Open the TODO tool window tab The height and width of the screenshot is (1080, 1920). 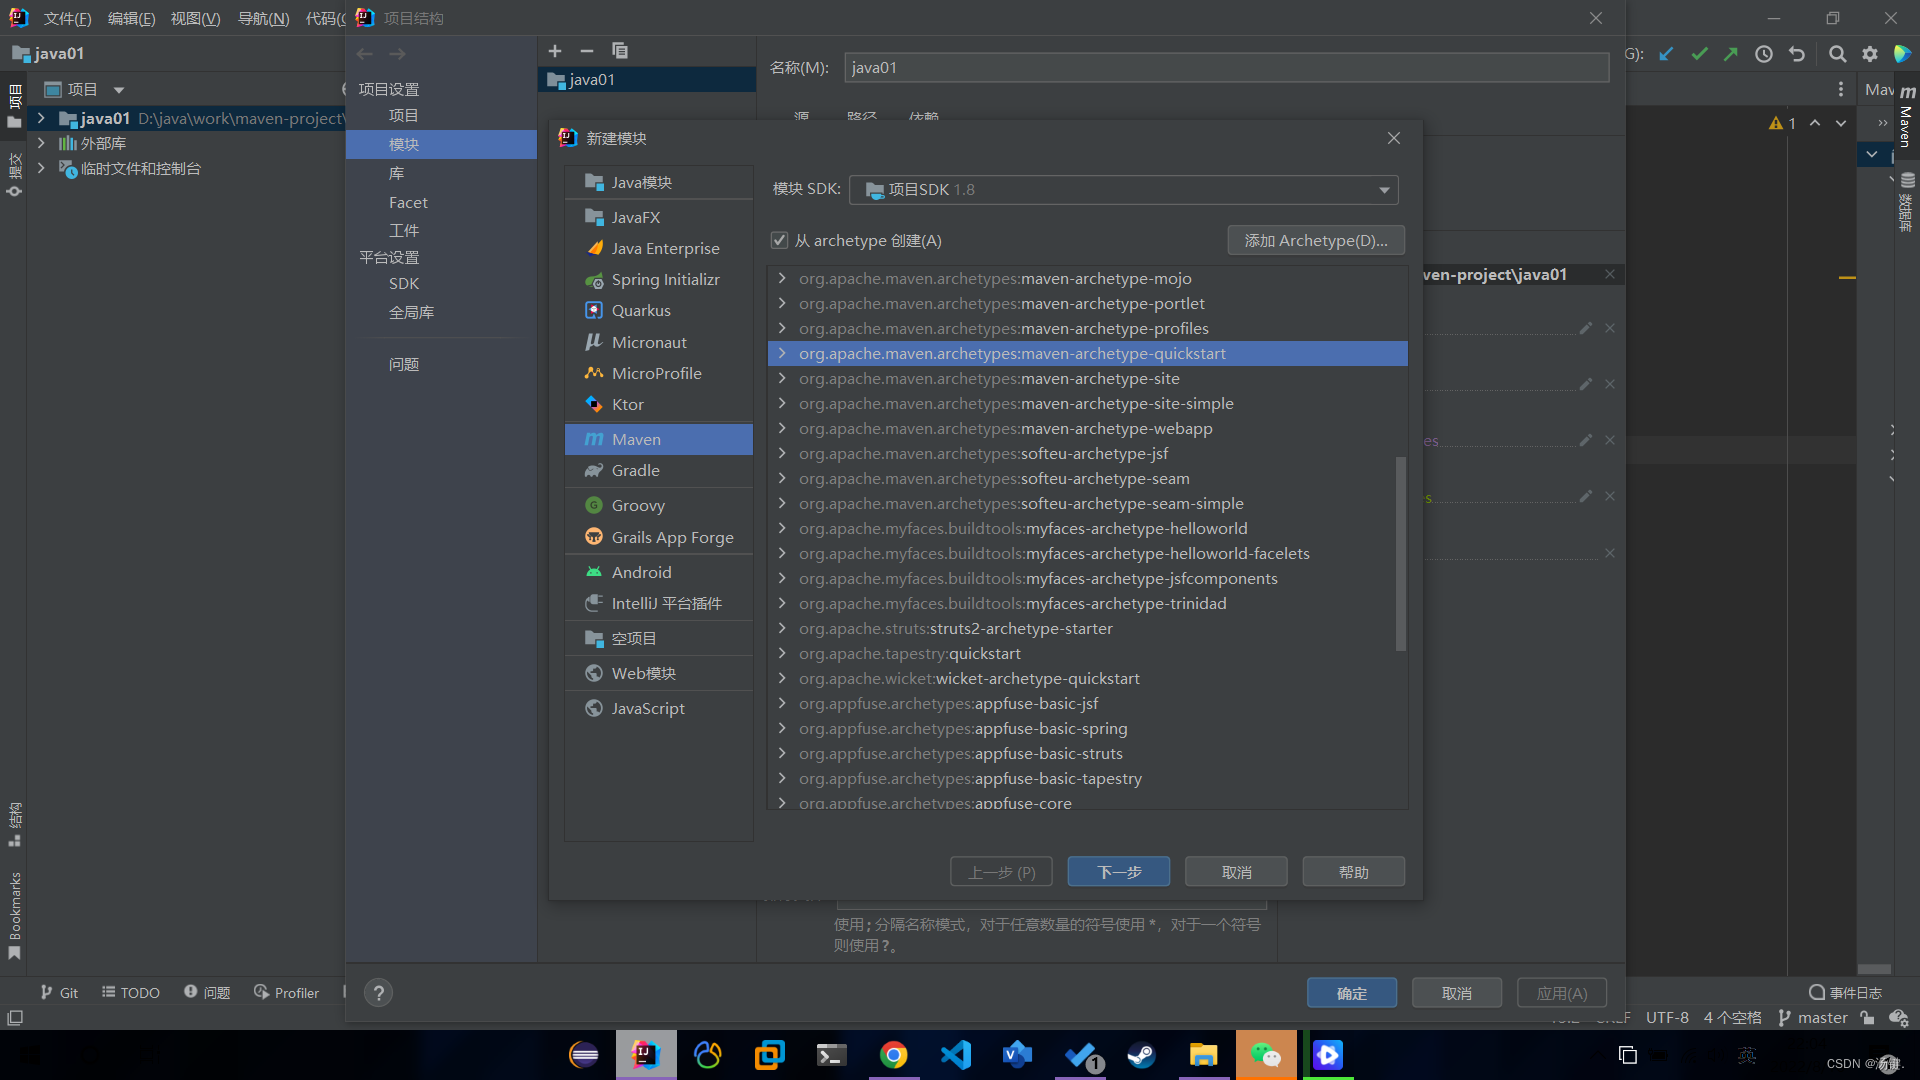[x=131, y=992]
